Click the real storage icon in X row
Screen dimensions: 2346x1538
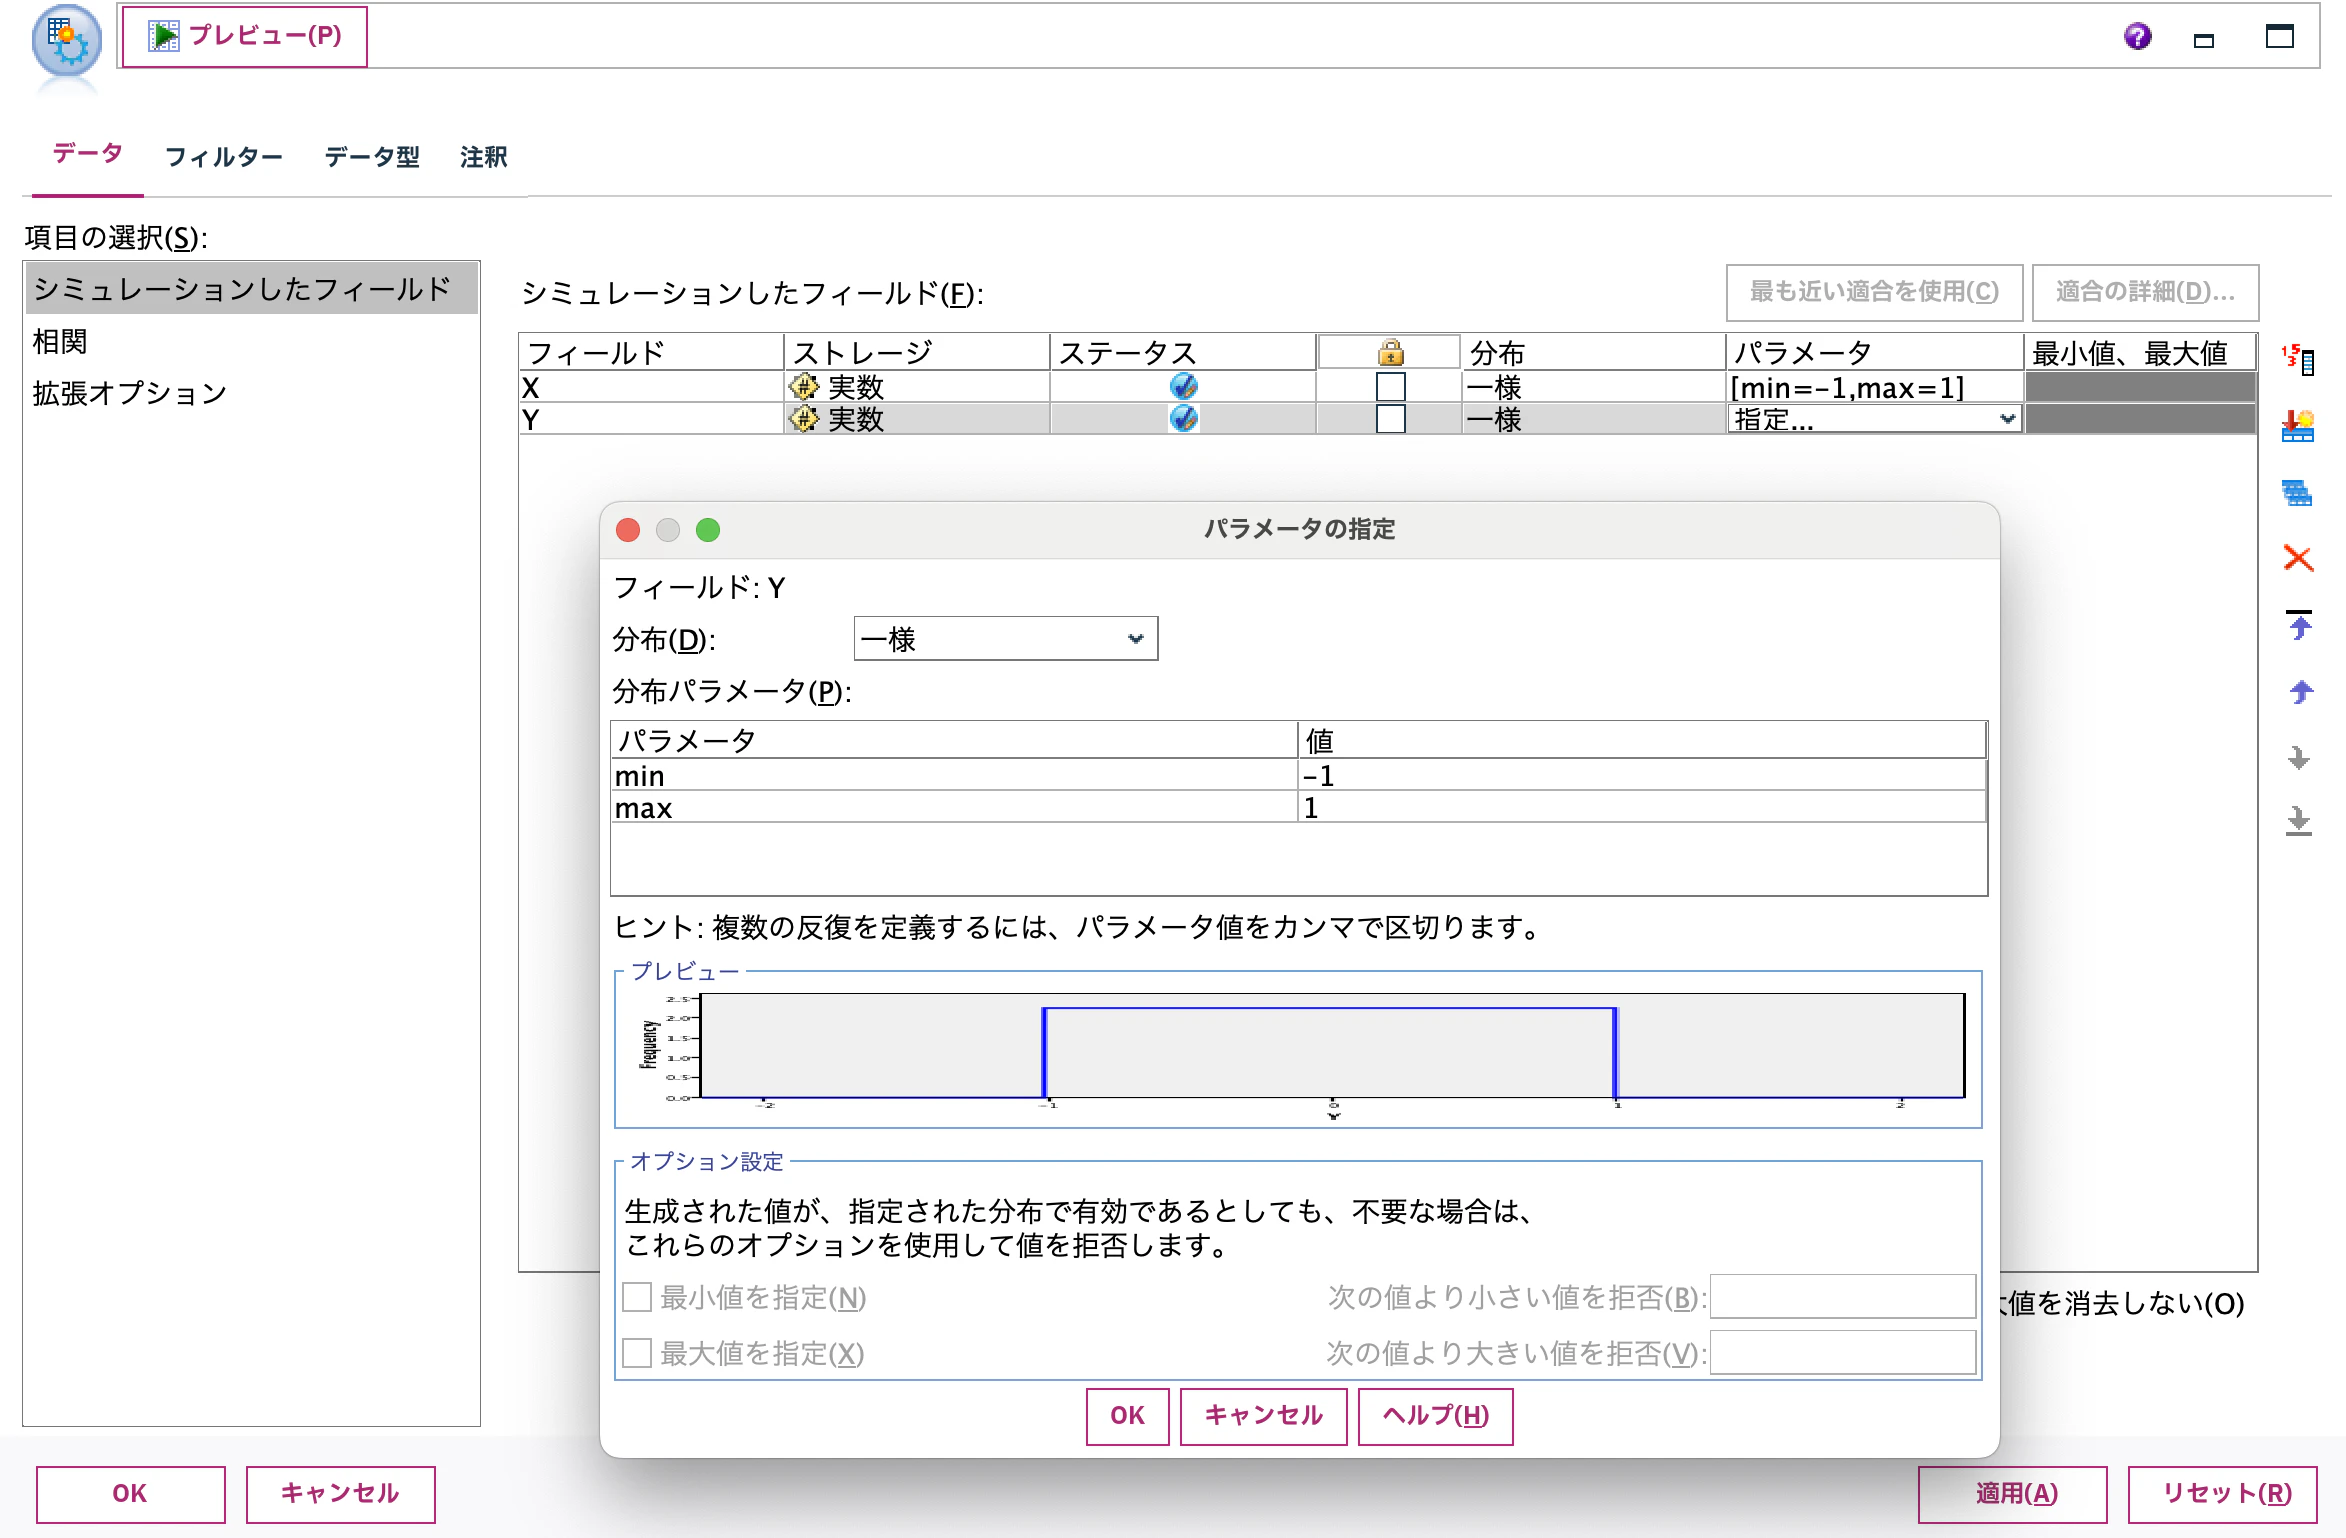click(804, 386)
